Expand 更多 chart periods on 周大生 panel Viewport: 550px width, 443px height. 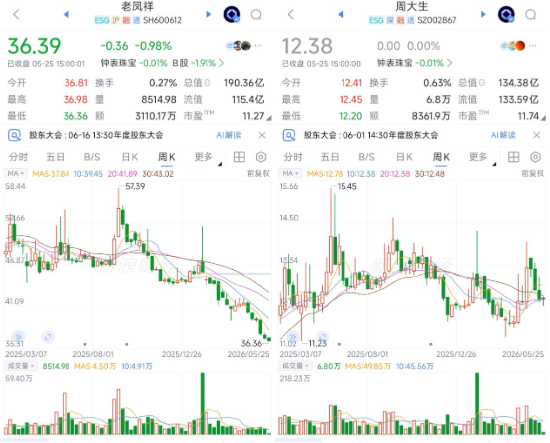point(482,157)
